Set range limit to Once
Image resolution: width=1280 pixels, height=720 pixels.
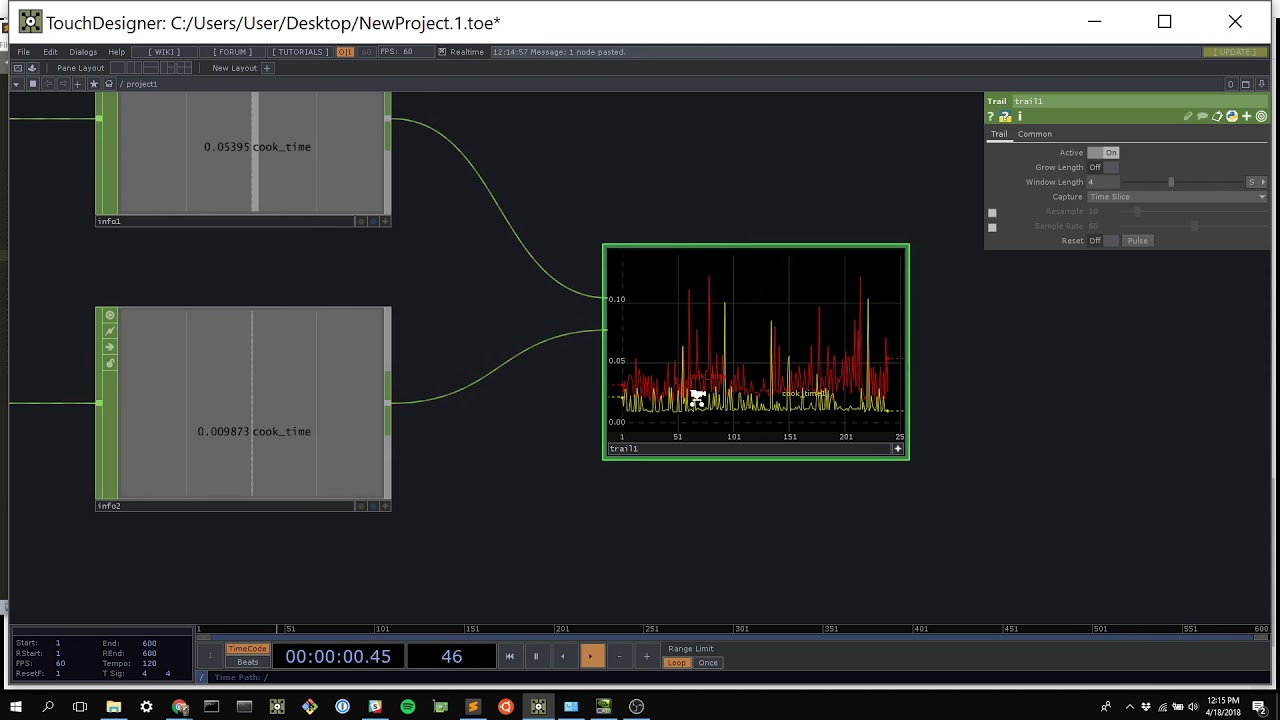tap(708, 663)
